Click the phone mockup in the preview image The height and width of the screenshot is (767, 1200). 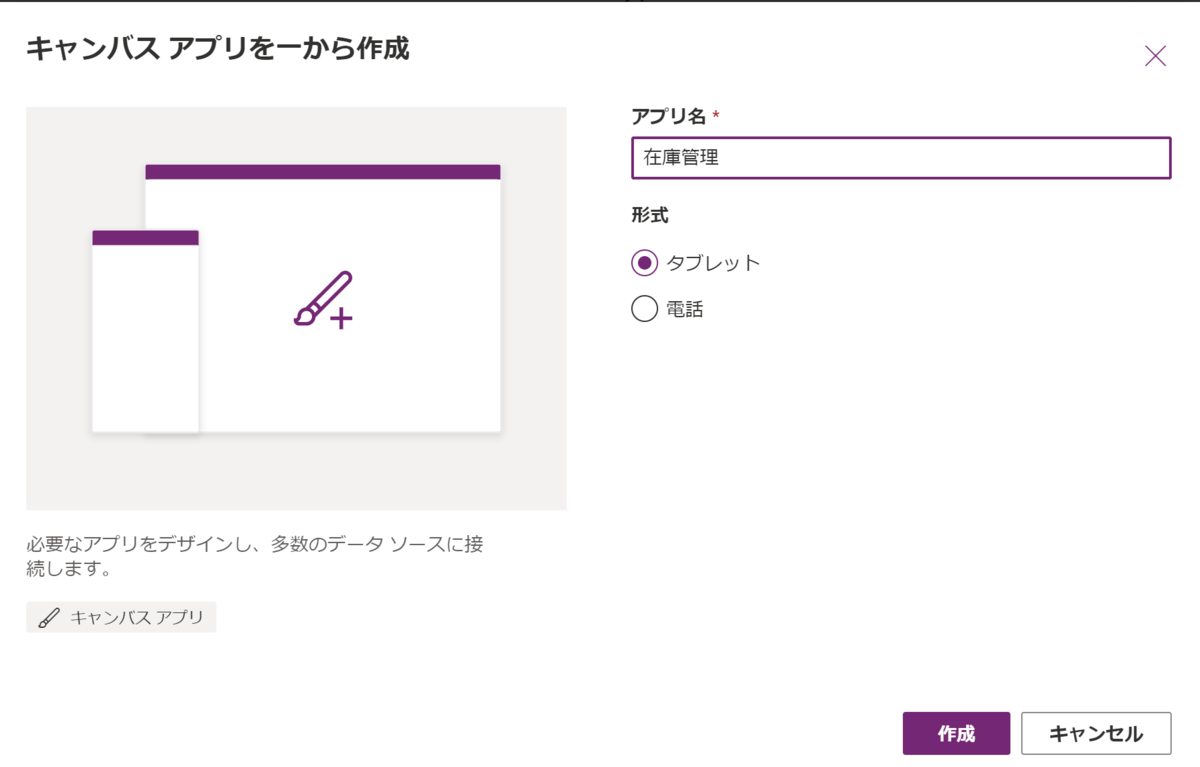[x=145, y=330]
